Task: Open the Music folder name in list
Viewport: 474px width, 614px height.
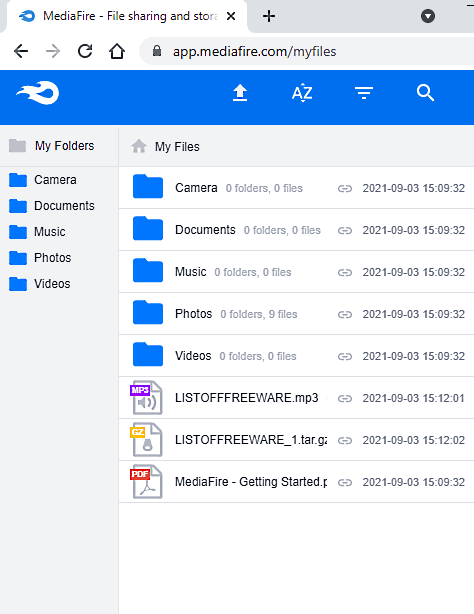Action: (190, 271)
